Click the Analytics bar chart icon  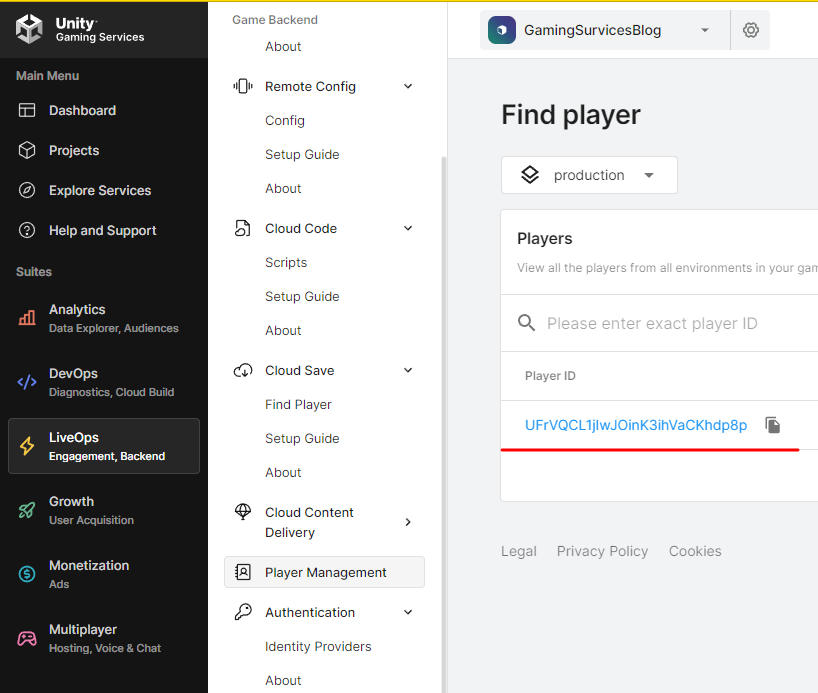click(27, 317)
